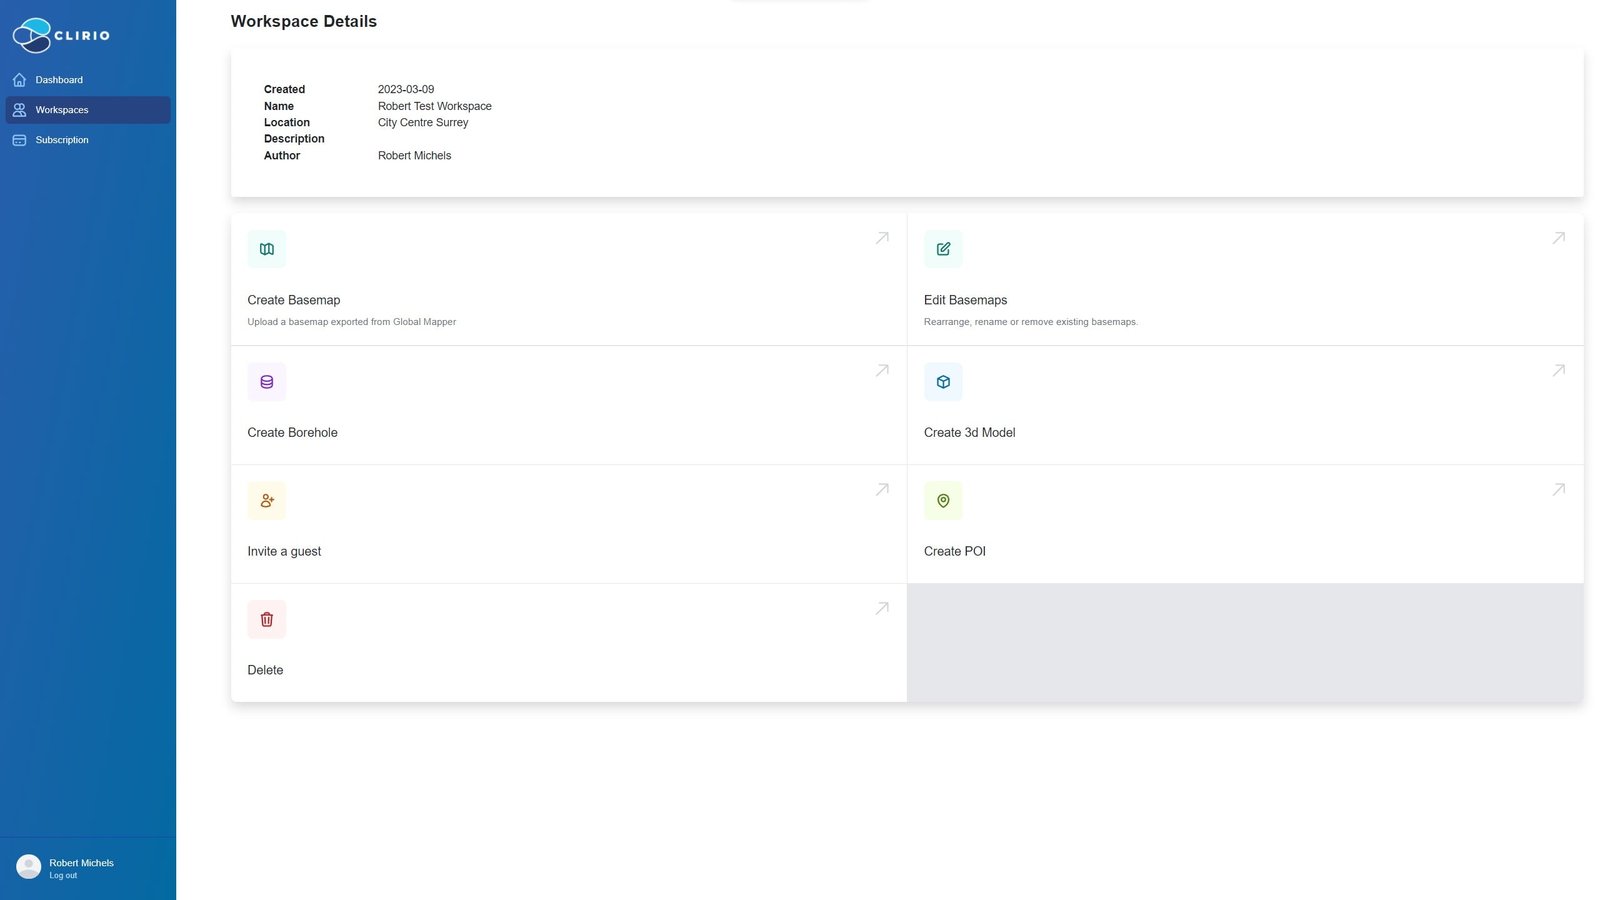Viewport: 1600px width, 900px height.
Task: Click 'Rearrange, rename or remove existing basemaps' text
Action: pyautogui.click(x=1031, y=322)
